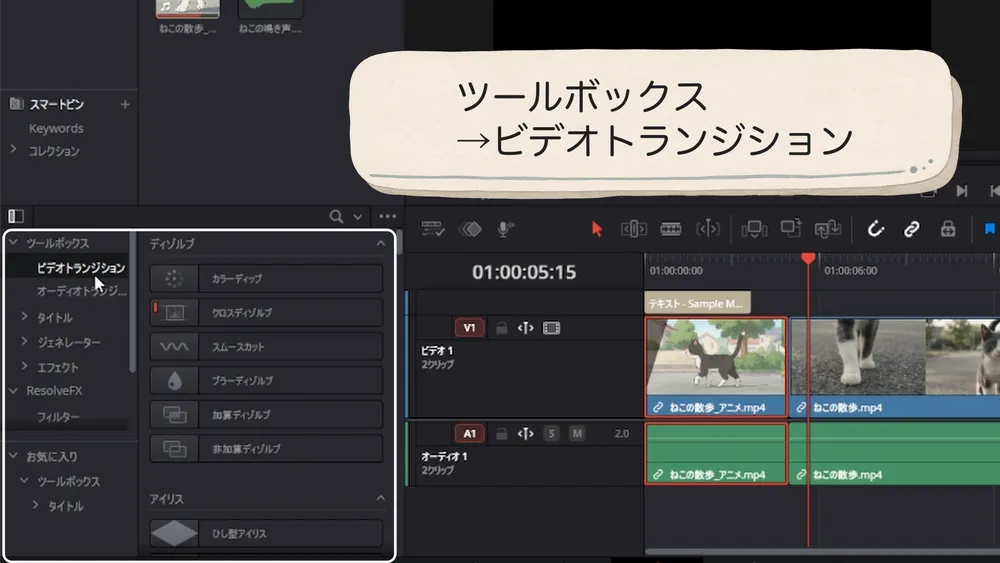Click the red playhead marker handle
Image resolution: width=1000 pixels, height=563 pixels.
(x=809, y=258)
